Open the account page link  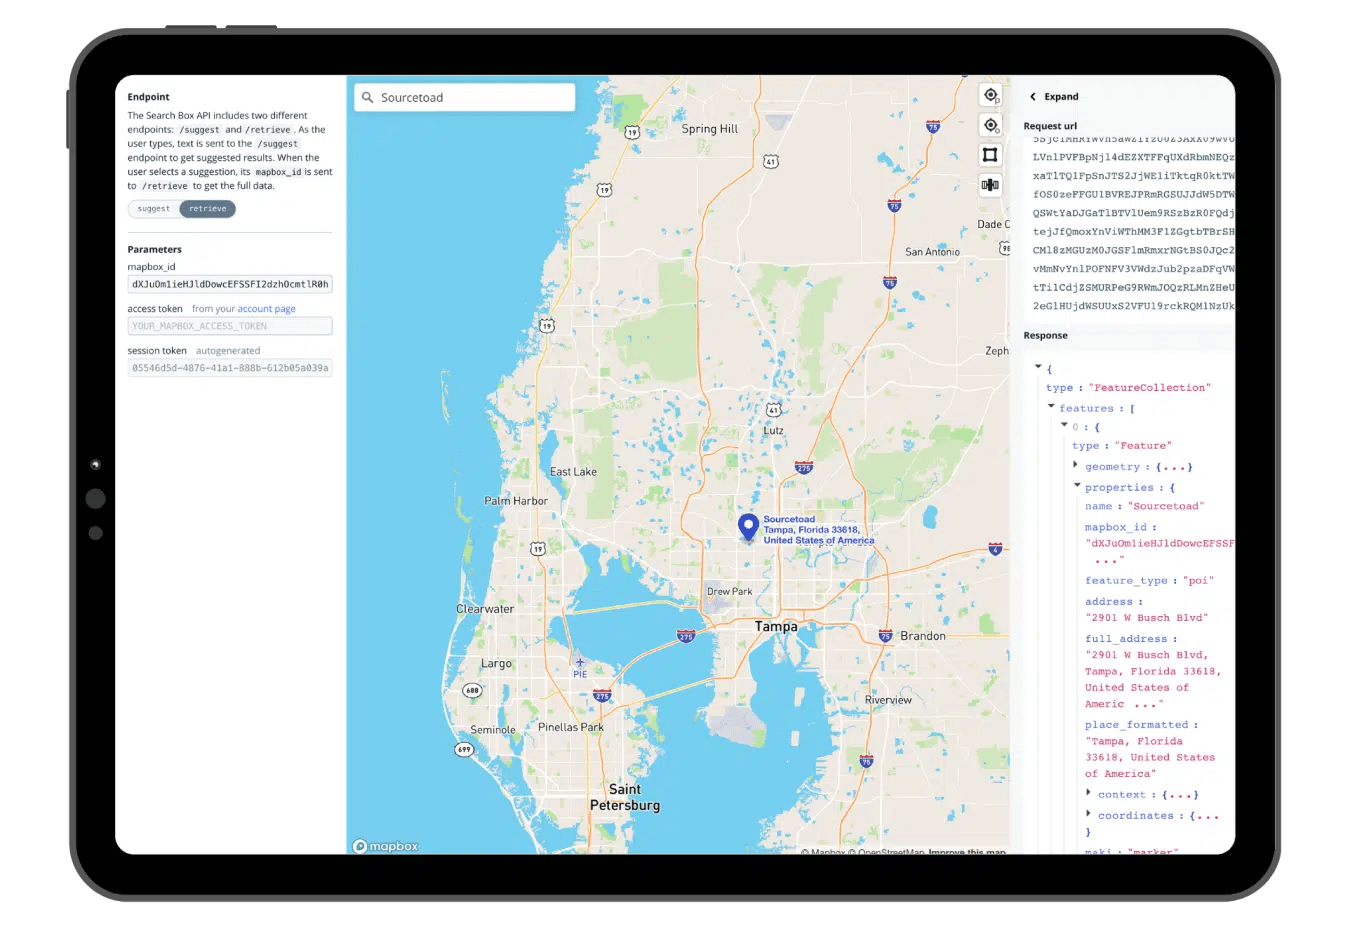click(x=265, y=308)
